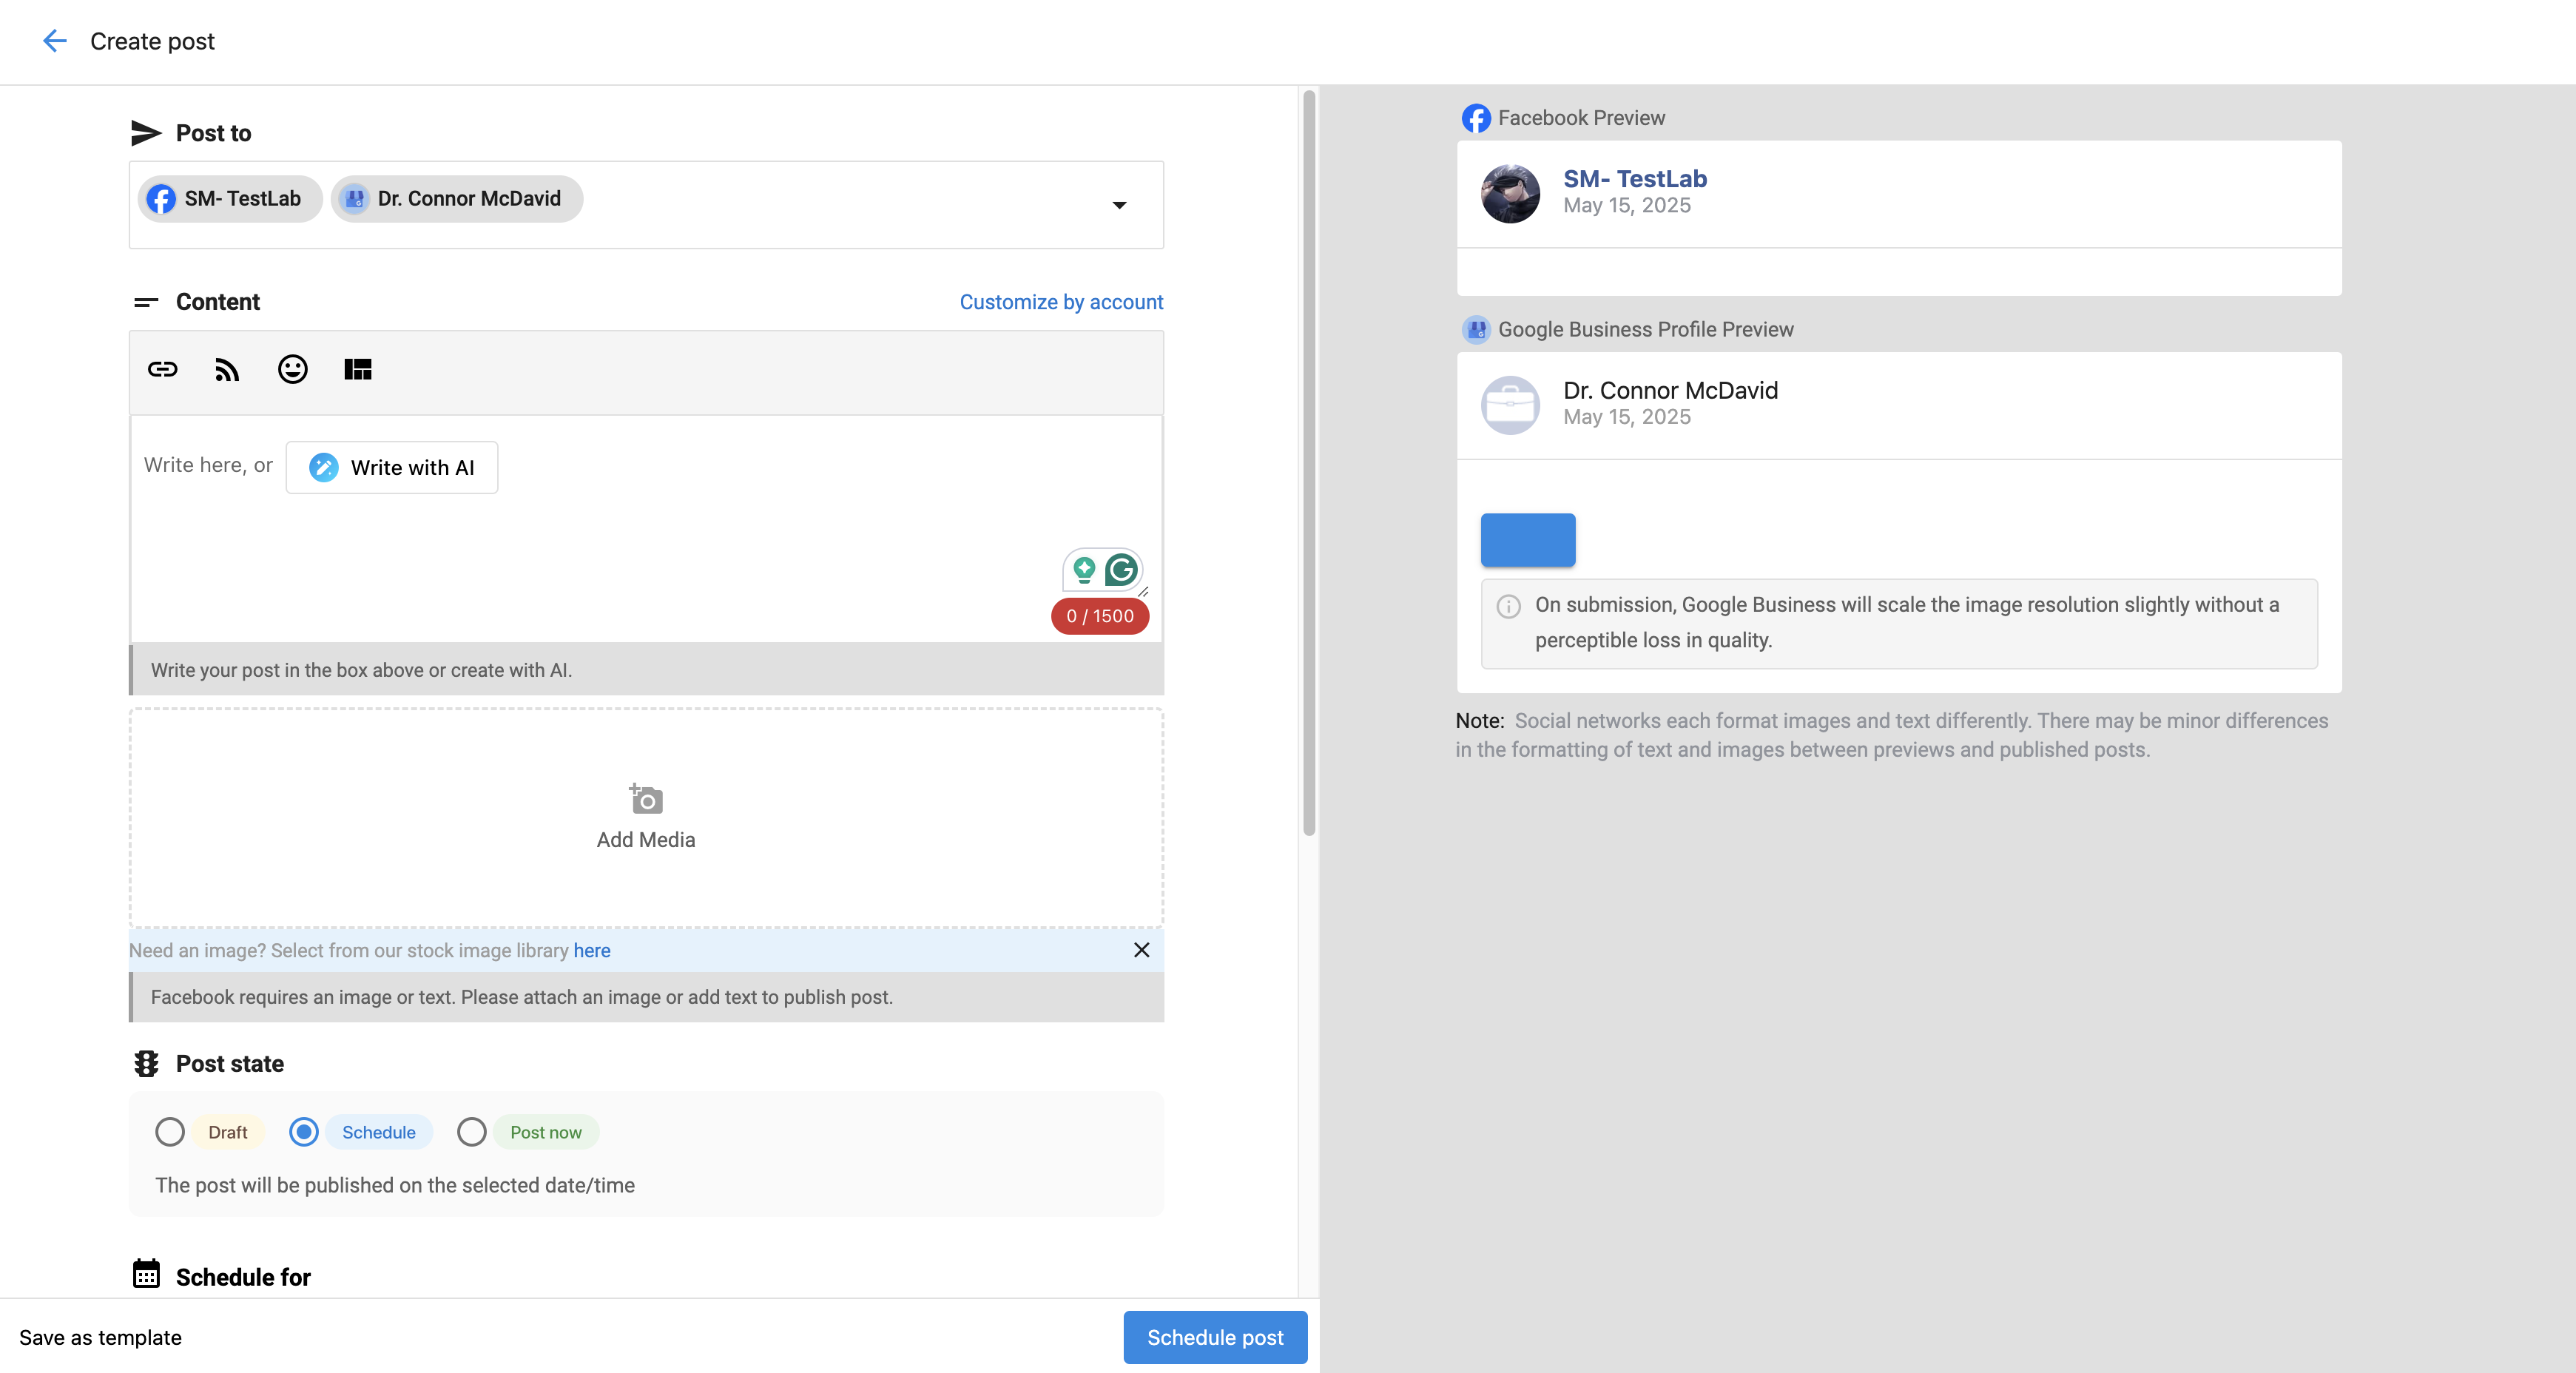Viewport: 2576px width, 1373px height.
Task: Open the Grammarly icon in the text box
Action: (x=1121, y=570)
